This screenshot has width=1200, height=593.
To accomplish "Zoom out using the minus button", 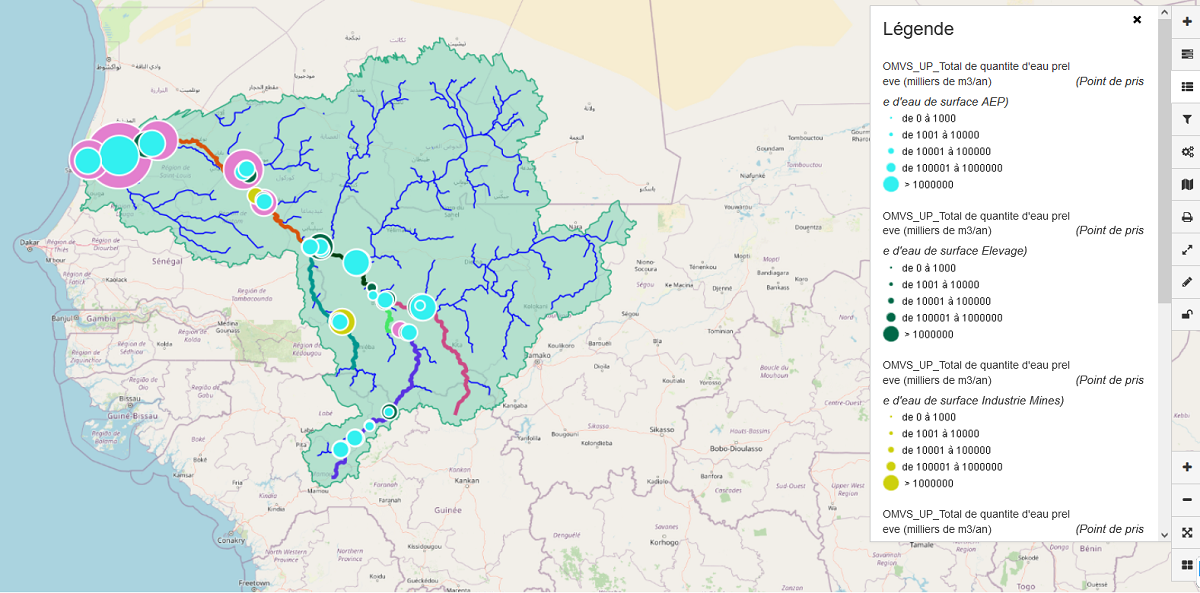I will click(x=1187, y=500).
